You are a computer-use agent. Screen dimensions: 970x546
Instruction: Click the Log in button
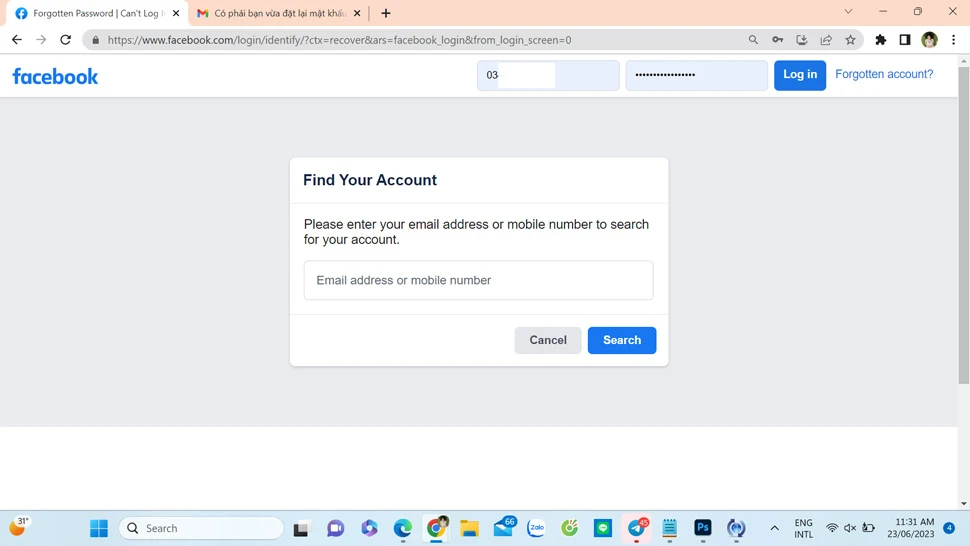800,75
